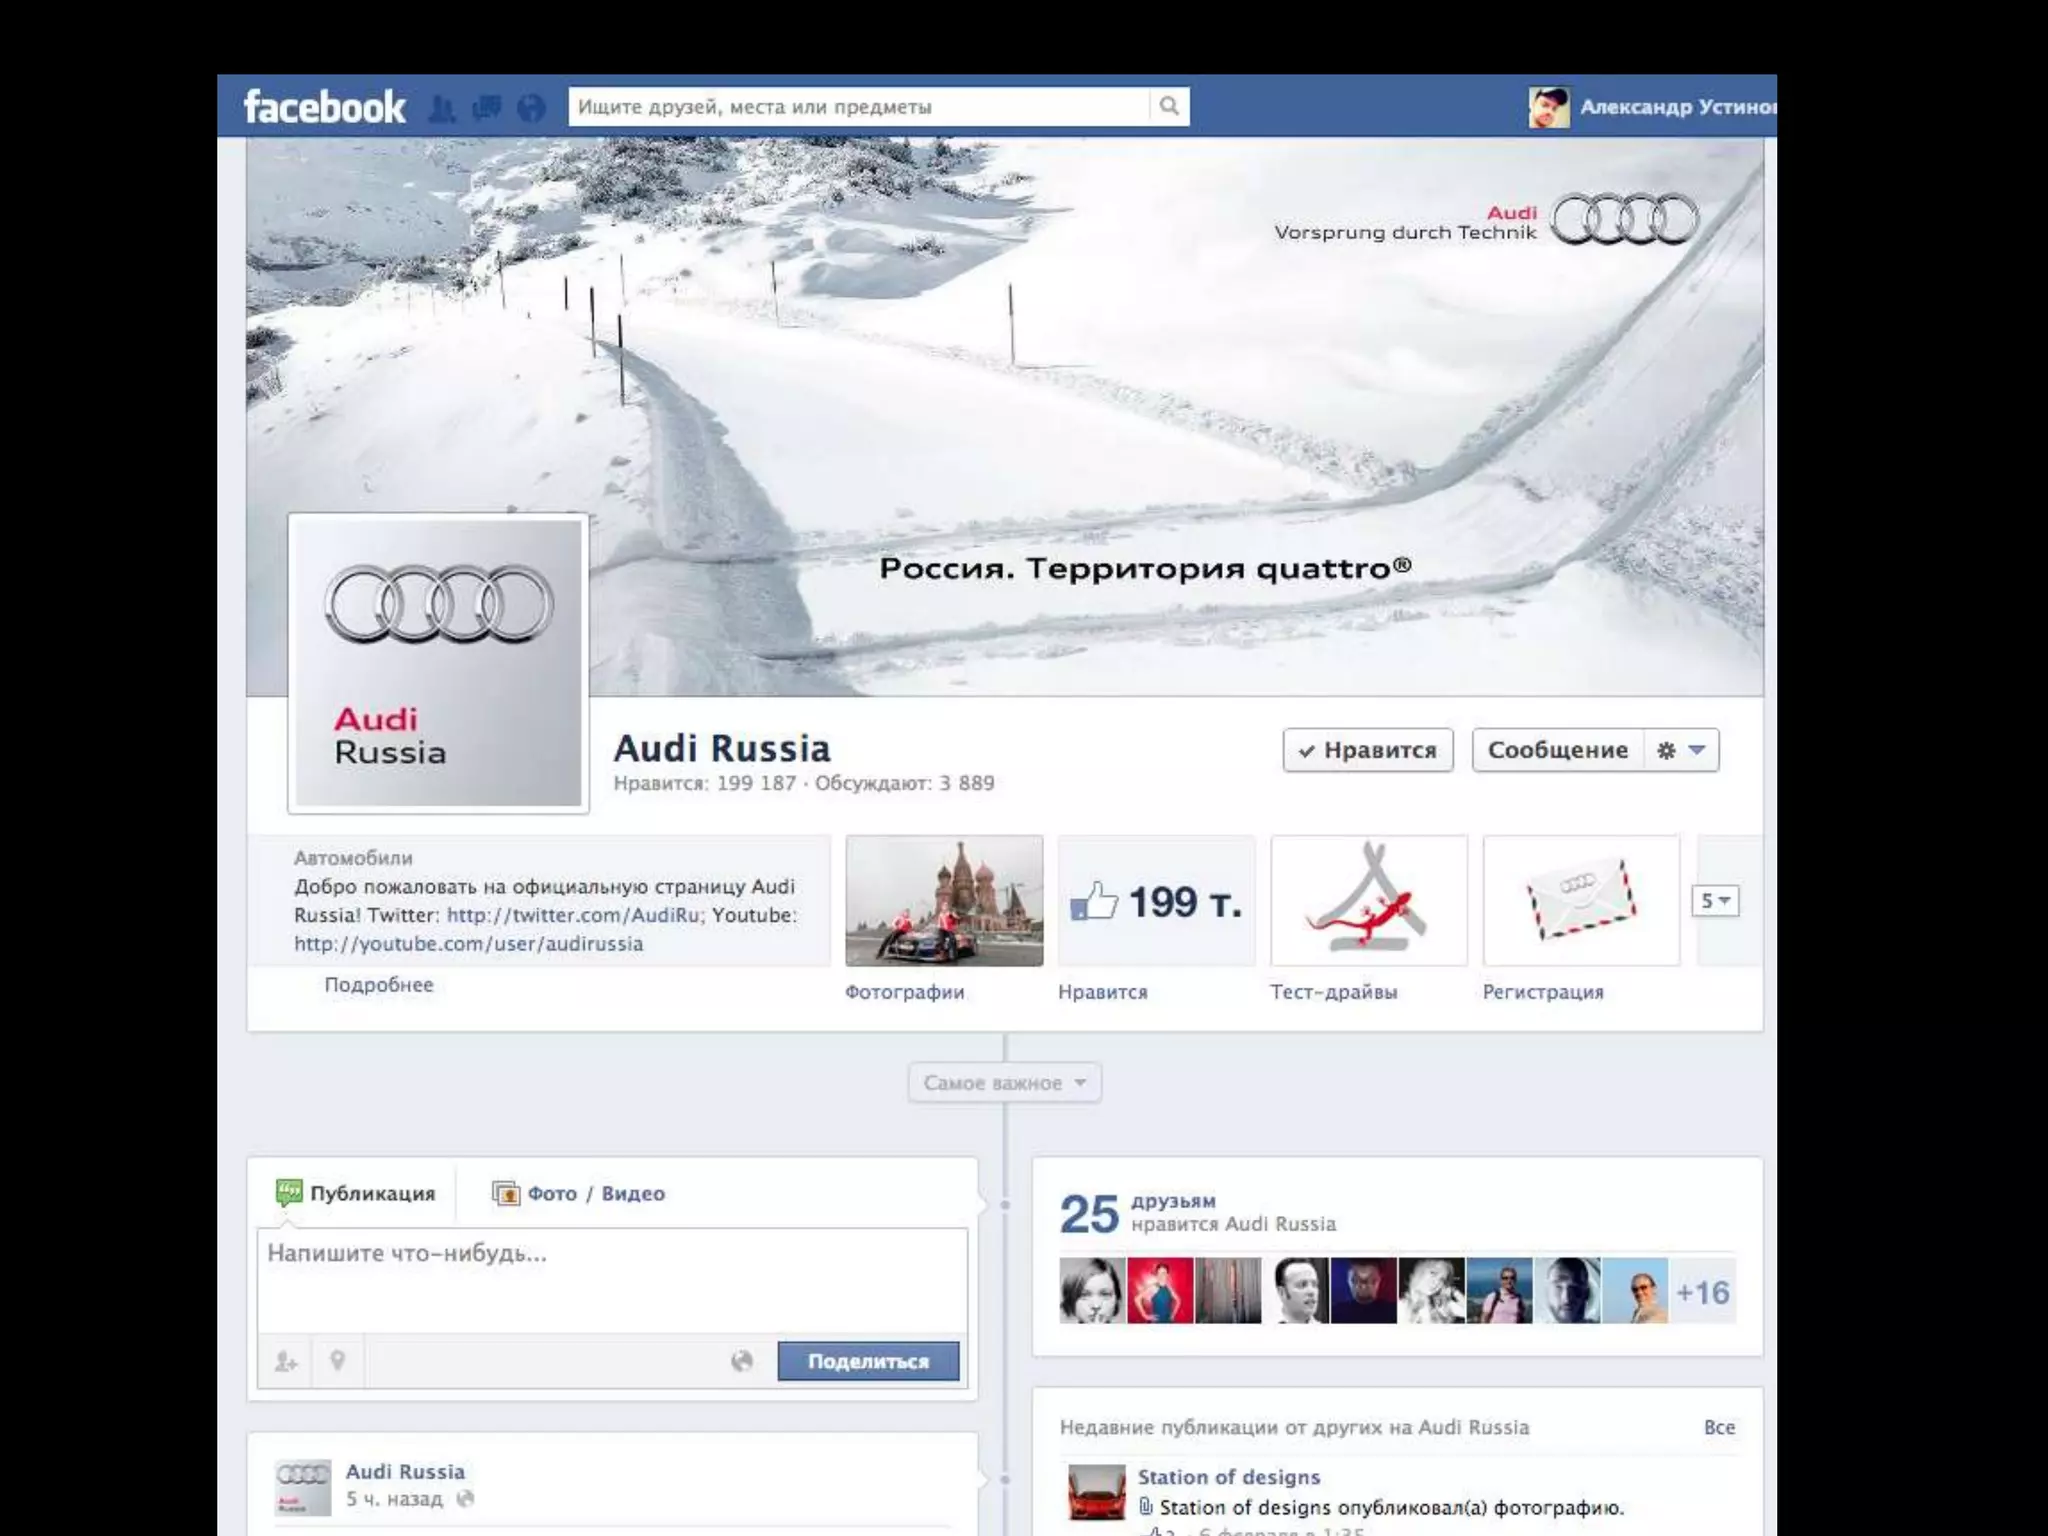Open the twitter.com/AudiRu link
The height and width of the screenshot is (1536, 2048).
573,915
